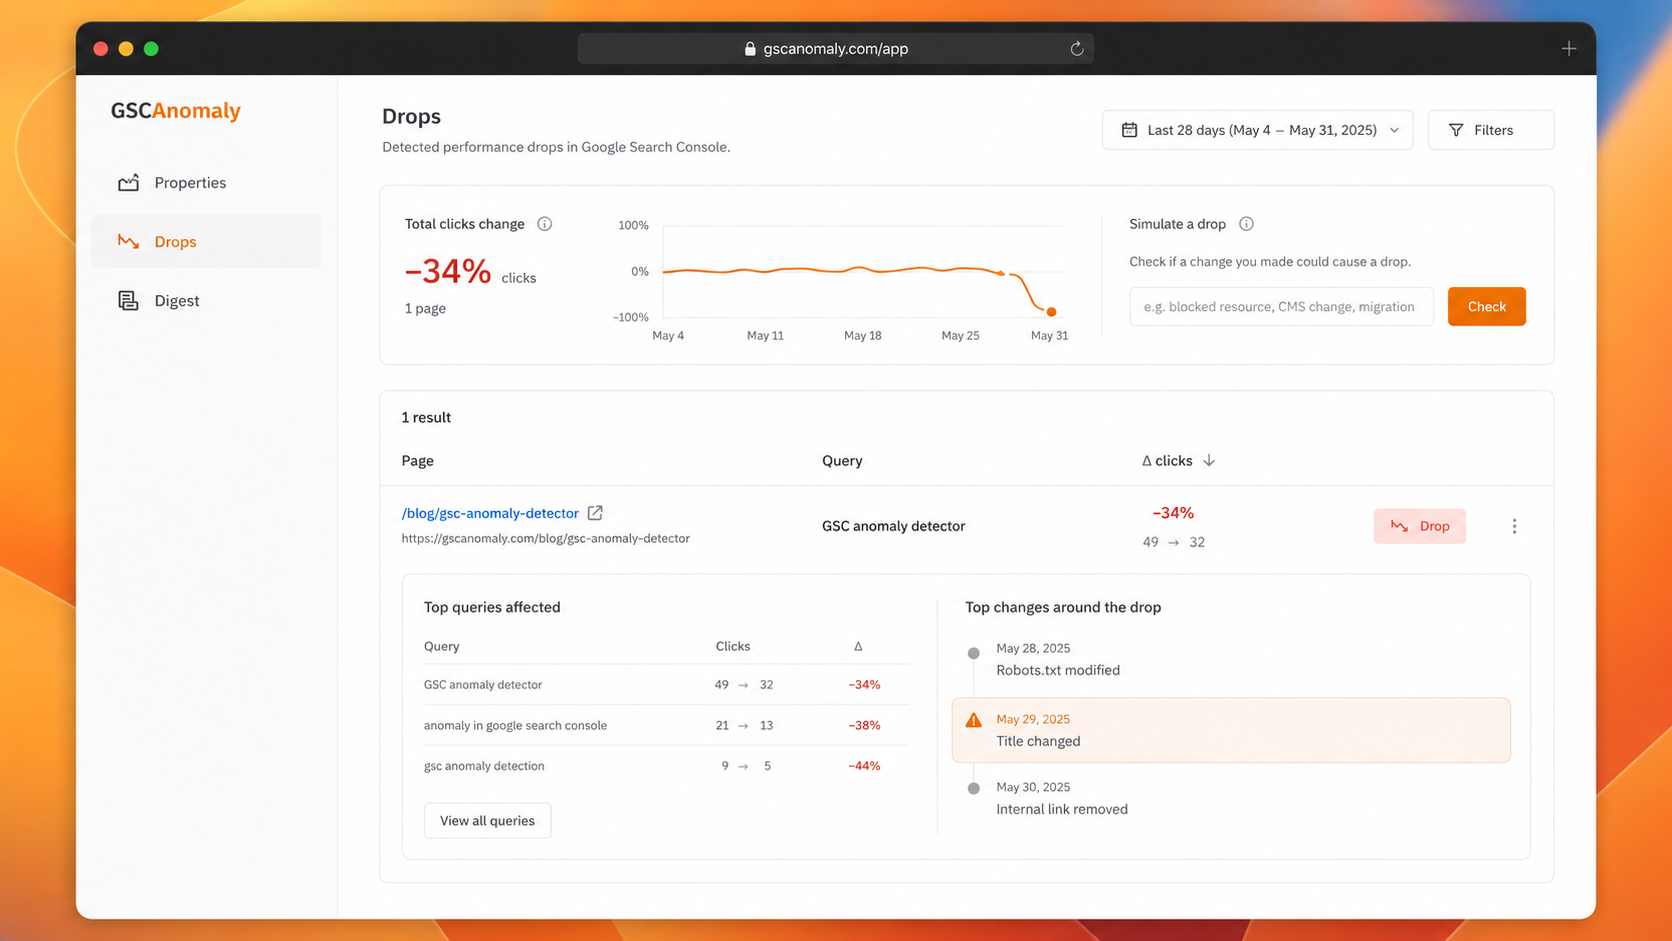Click the orange Check button

1486,307
